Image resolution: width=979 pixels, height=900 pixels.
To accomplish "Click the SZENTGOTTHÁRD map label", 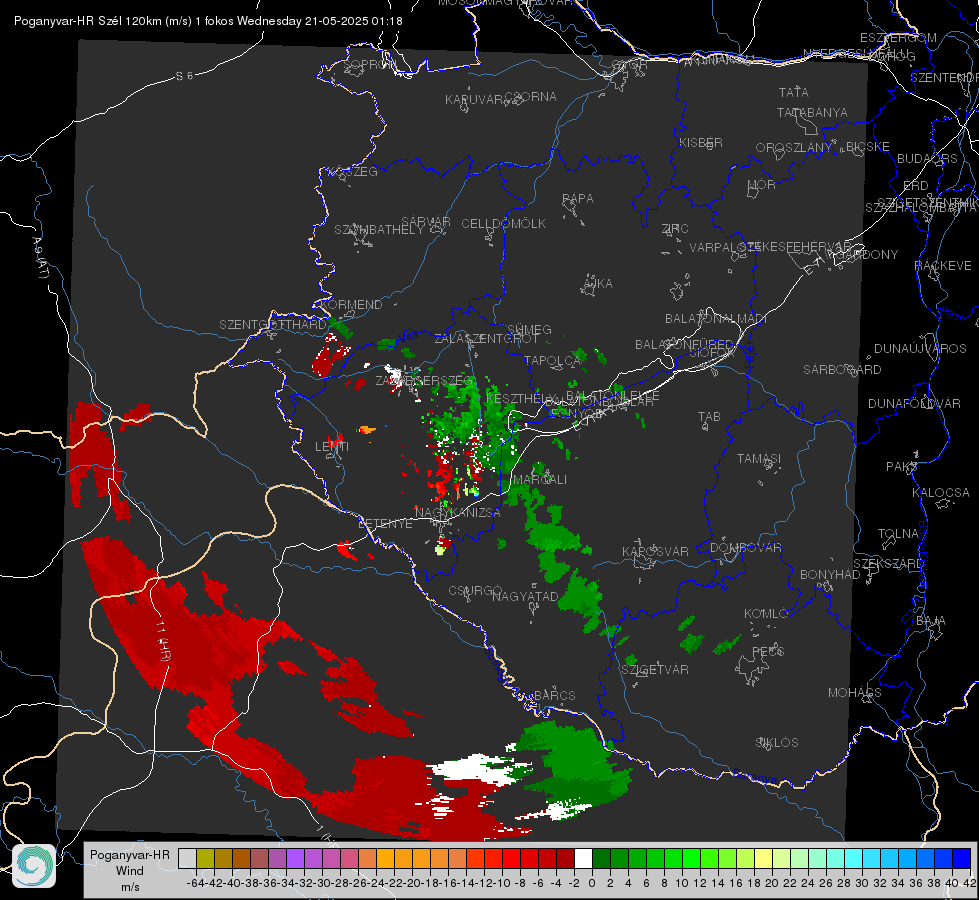I will pyautogui.click(x=273, y=325).
